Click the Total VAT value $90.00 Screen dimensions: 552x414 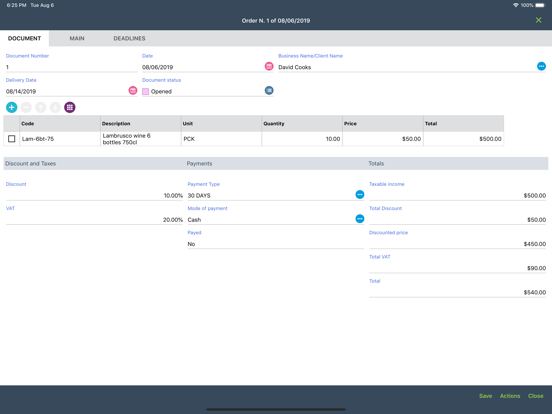point(537,268)
